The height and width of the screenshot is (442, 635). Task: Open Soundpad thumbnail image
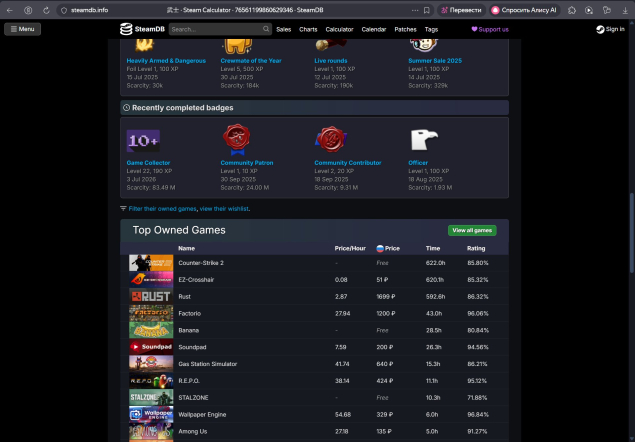click(x=151, y=347)
